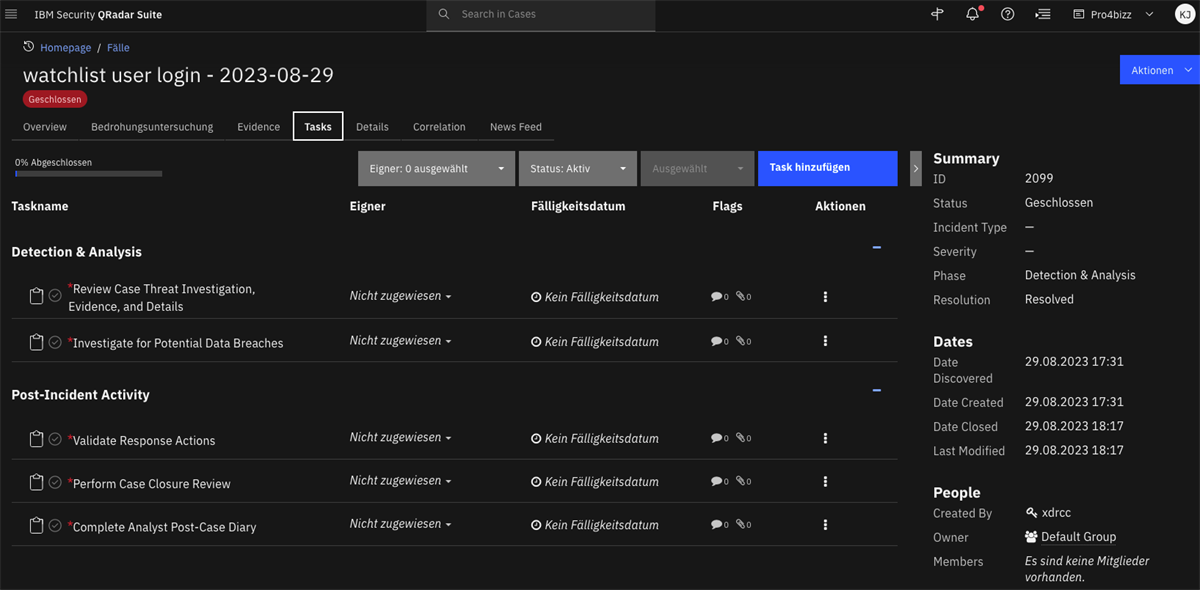
Task: Click the Task hinzufügen button
Action: tap(827, 168)
